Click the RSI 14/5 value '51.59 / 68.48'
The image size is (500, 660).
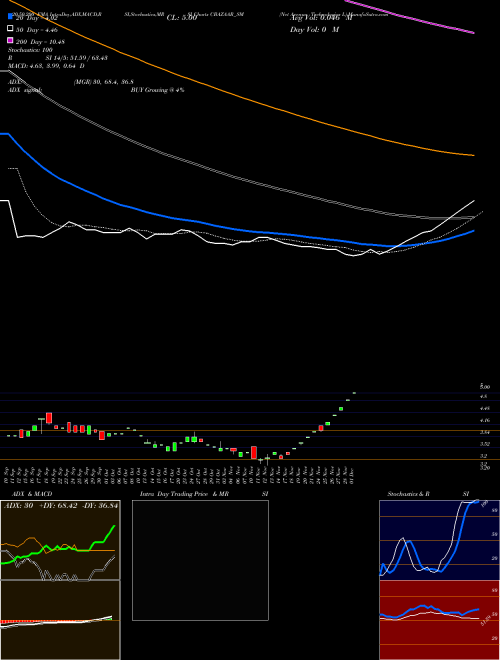(87, 58)
